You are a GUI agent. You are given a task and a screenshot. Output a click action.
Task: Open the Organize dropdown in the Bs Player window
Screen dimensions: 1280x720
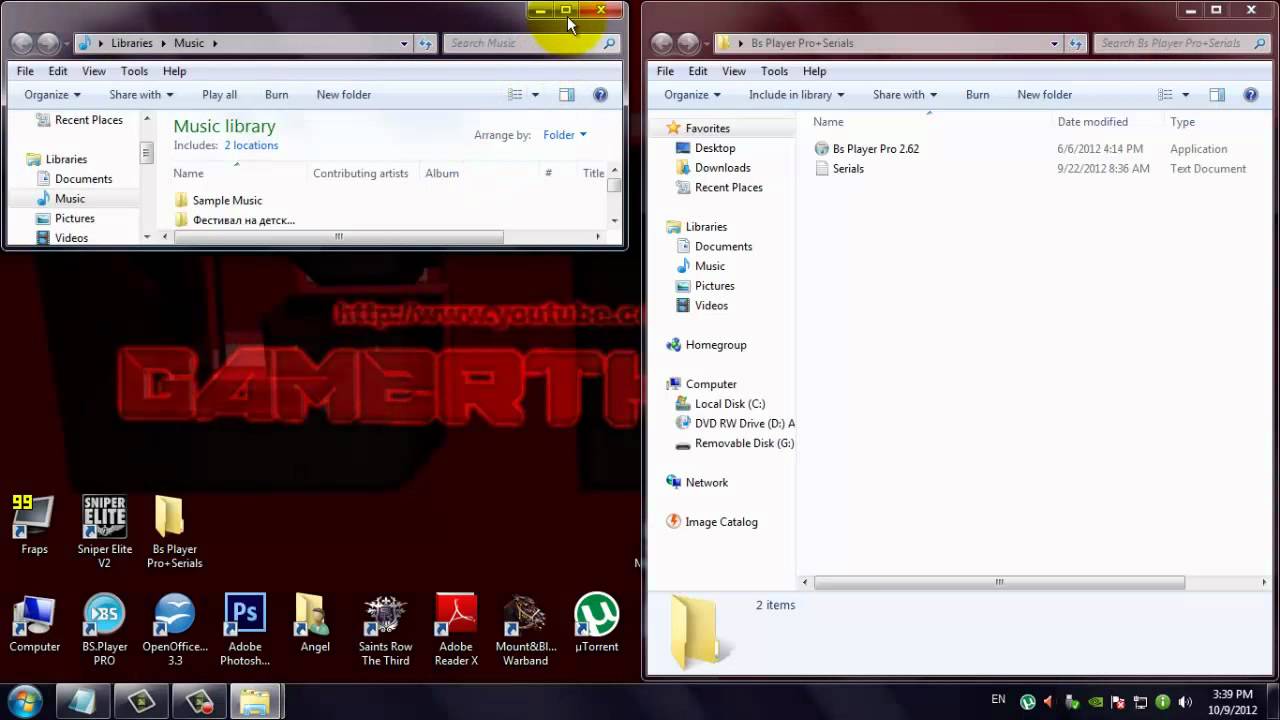(x=693, y=95)
